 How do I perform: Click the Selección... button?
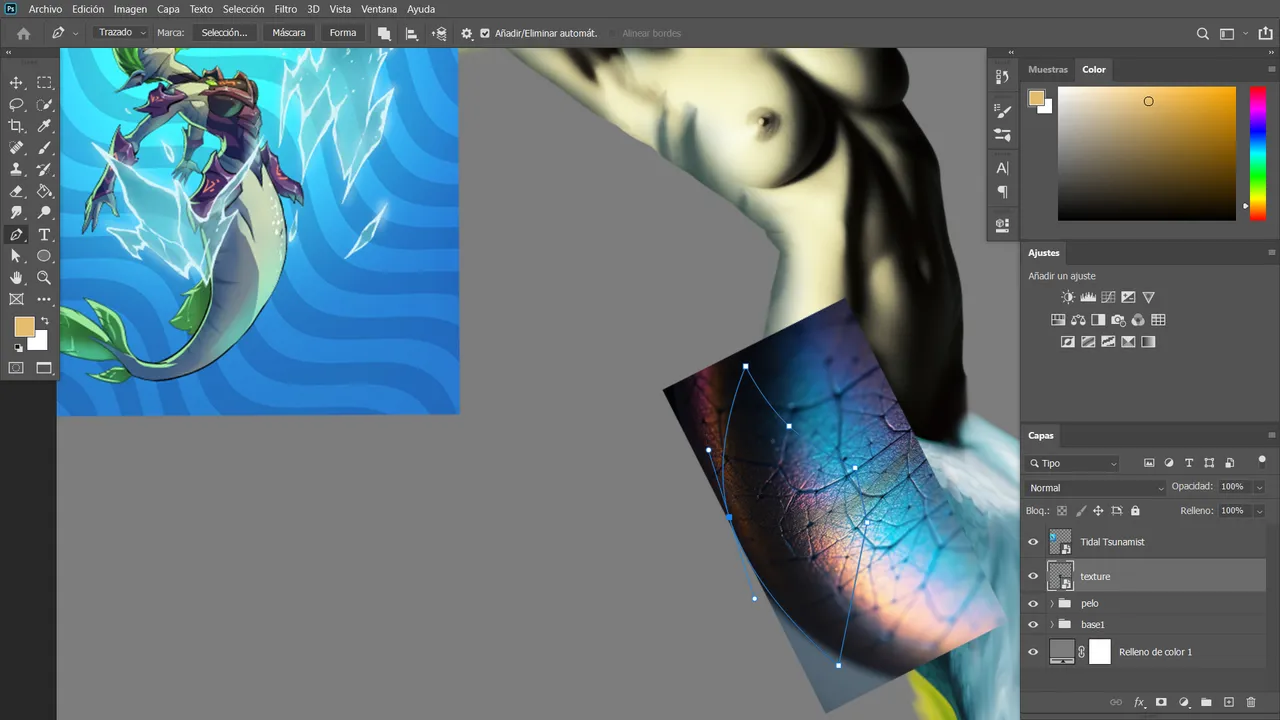click(224, 33)
